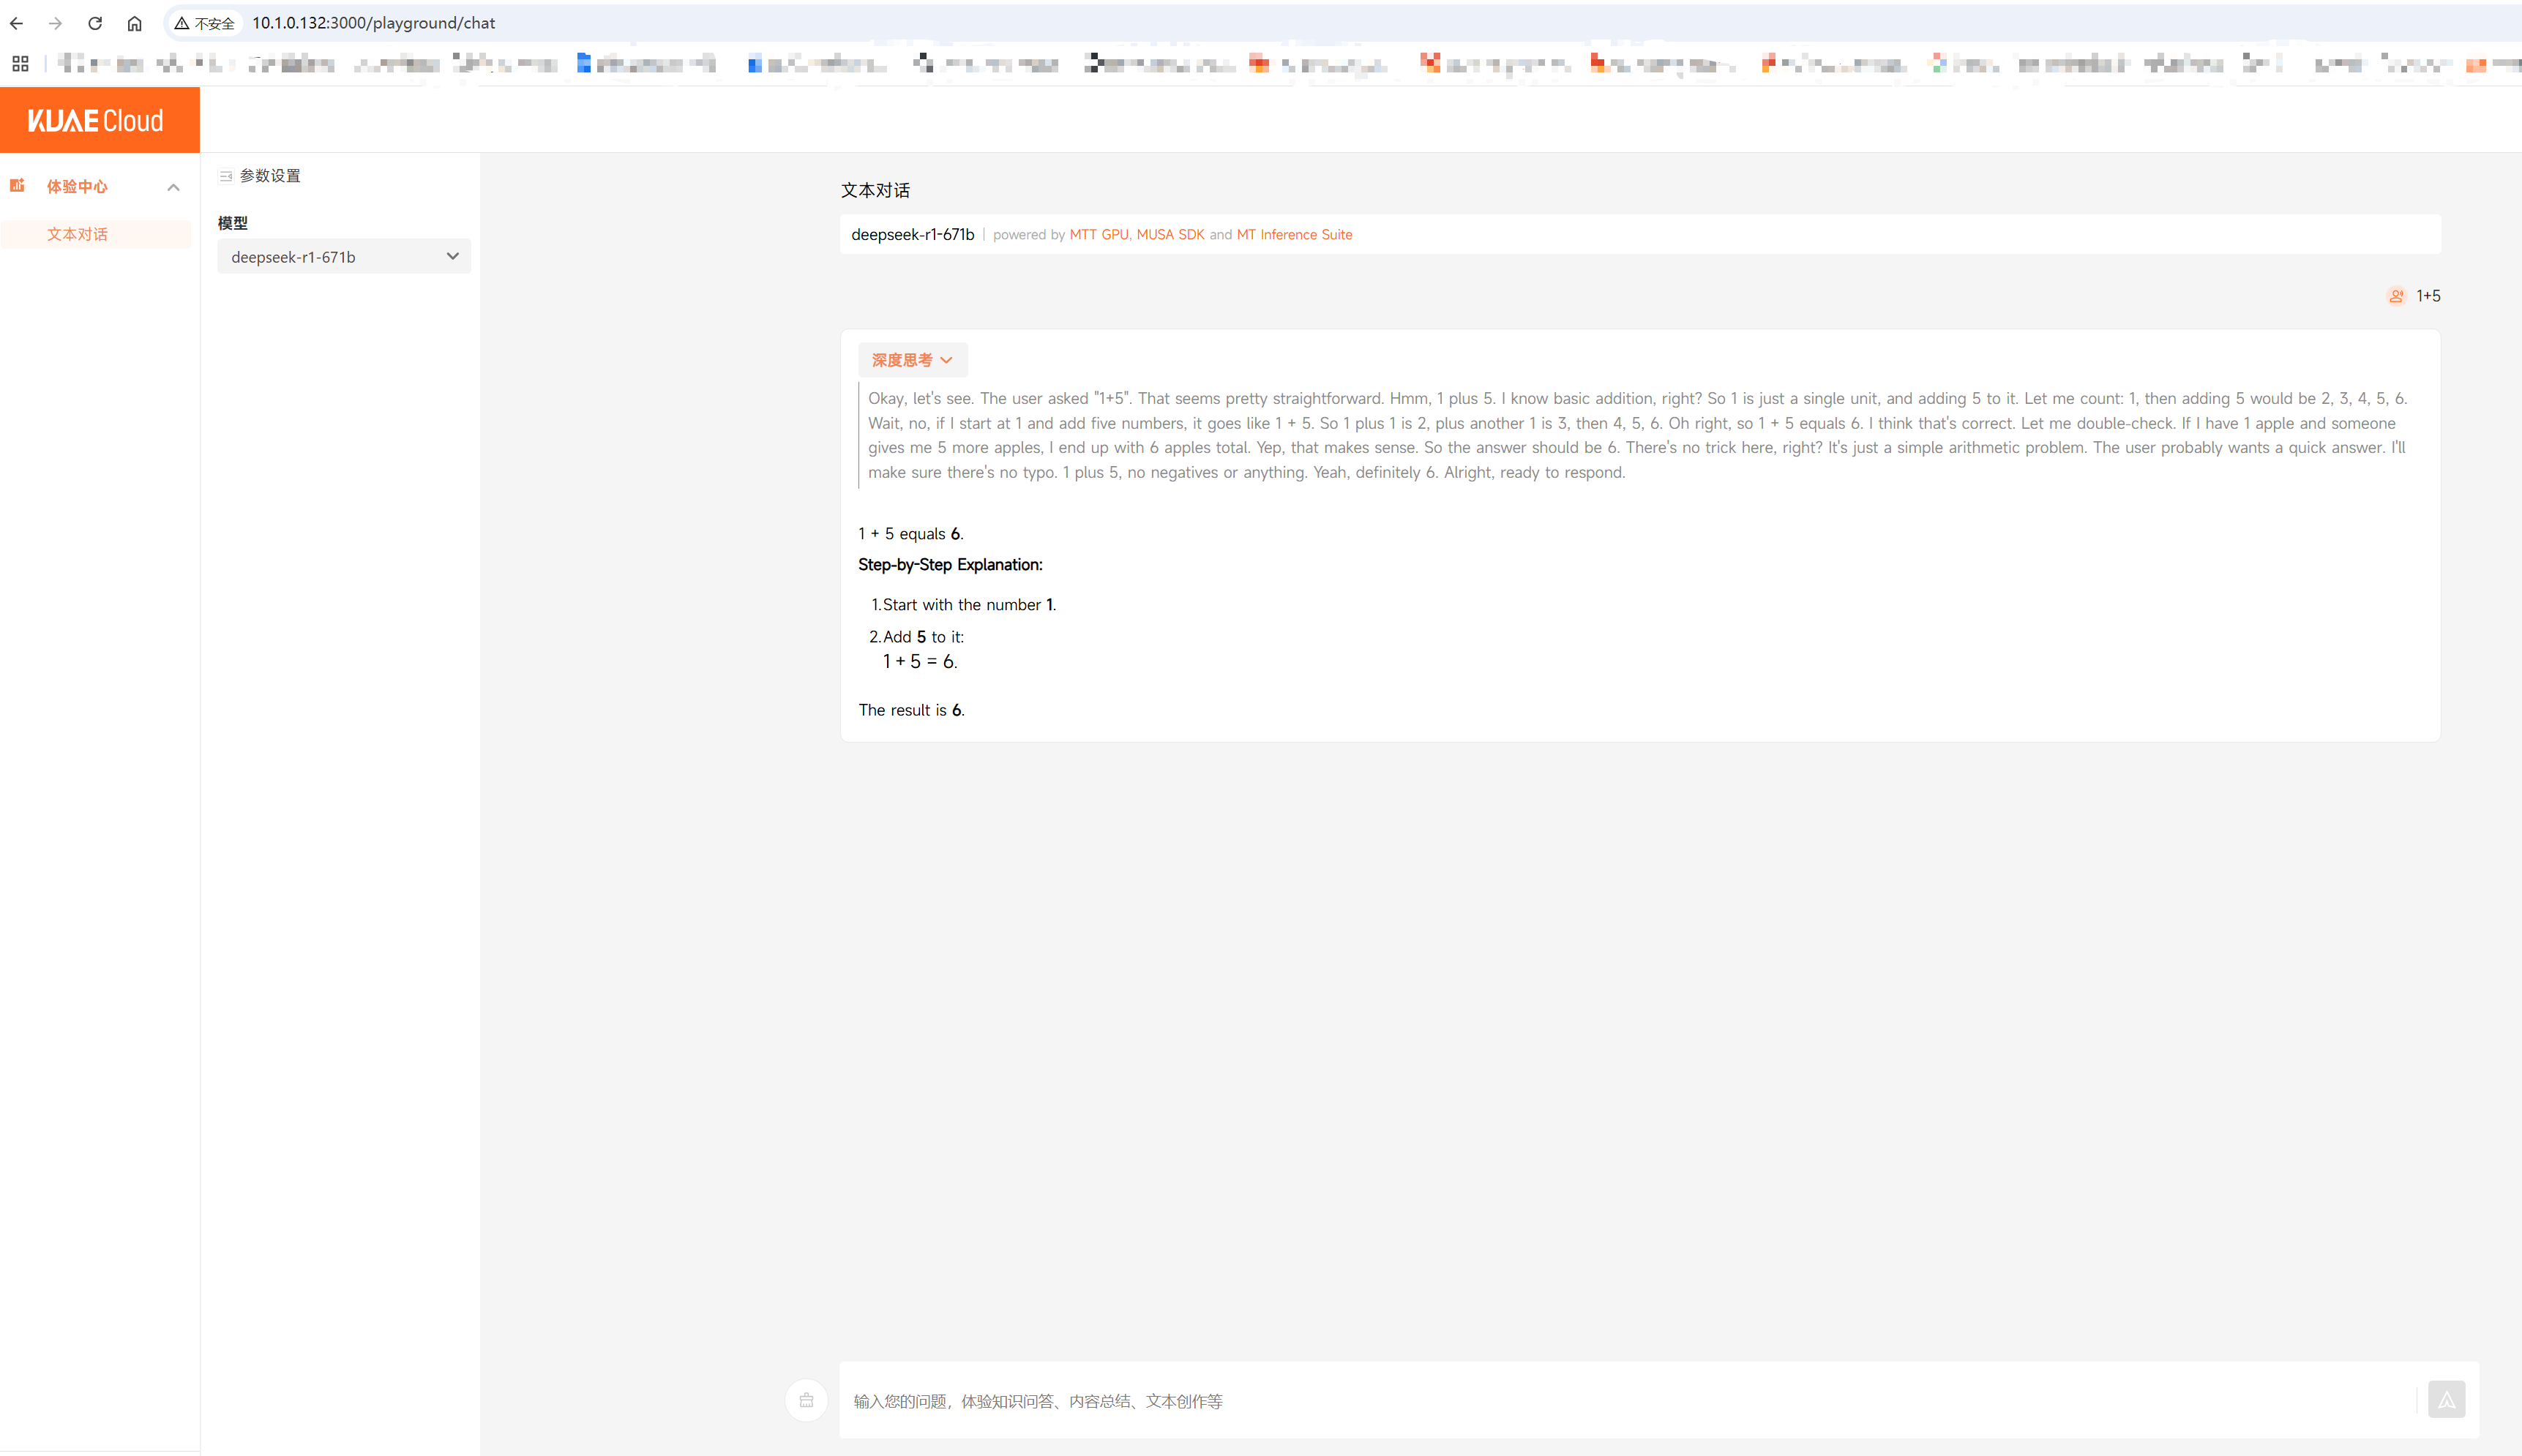Image resolution: width=2522 pixels, height=1456 pixels.
Task: Open the deepseek-r1-671b model dropdown
Action: pyautogui.click(x=343, y=257)
